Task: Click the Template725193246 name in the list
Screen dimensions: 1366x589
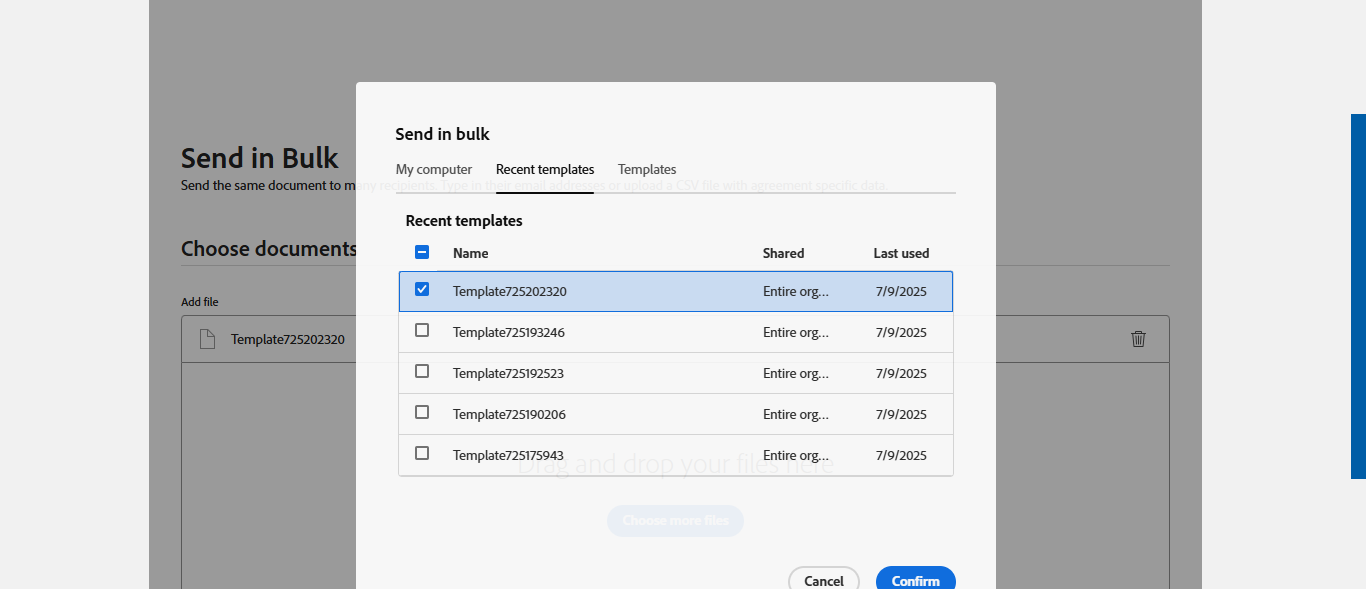Action: [509, 333]
